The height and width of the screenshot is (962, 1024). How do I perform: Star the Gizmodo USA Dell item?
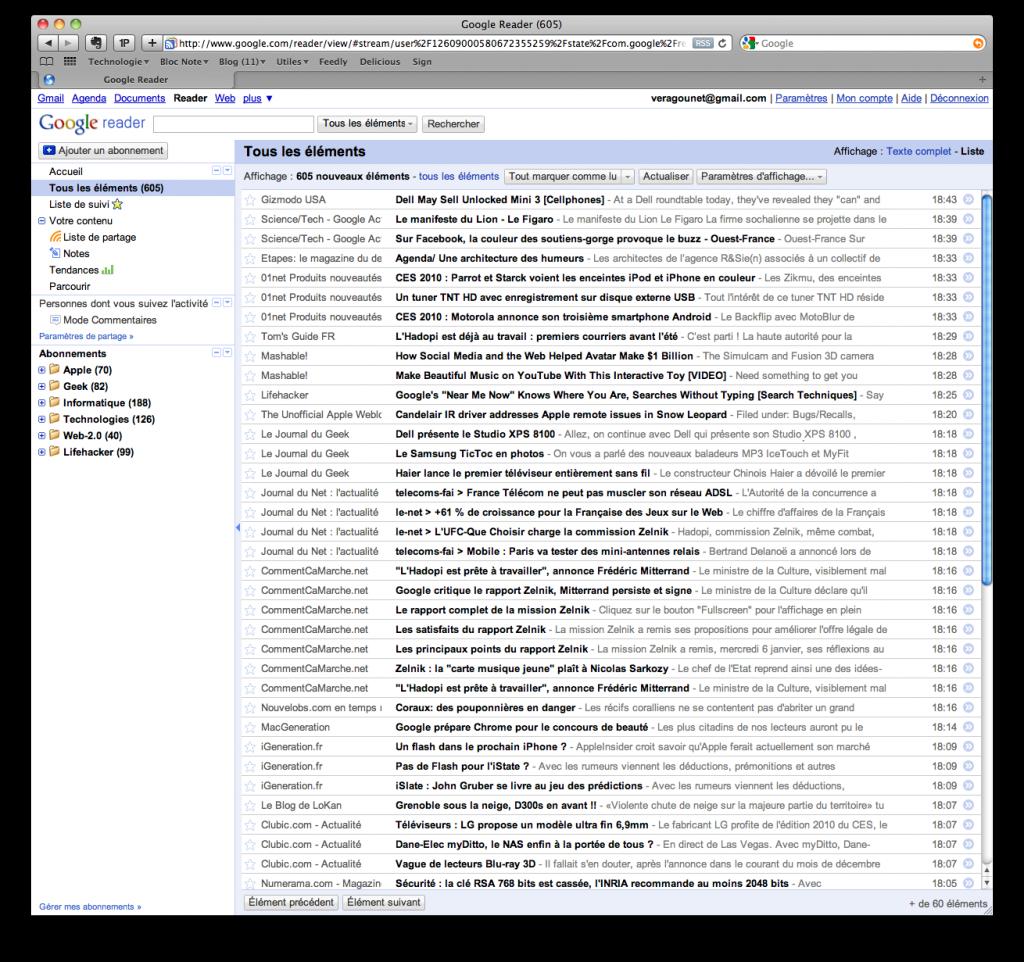click(250, 200)
